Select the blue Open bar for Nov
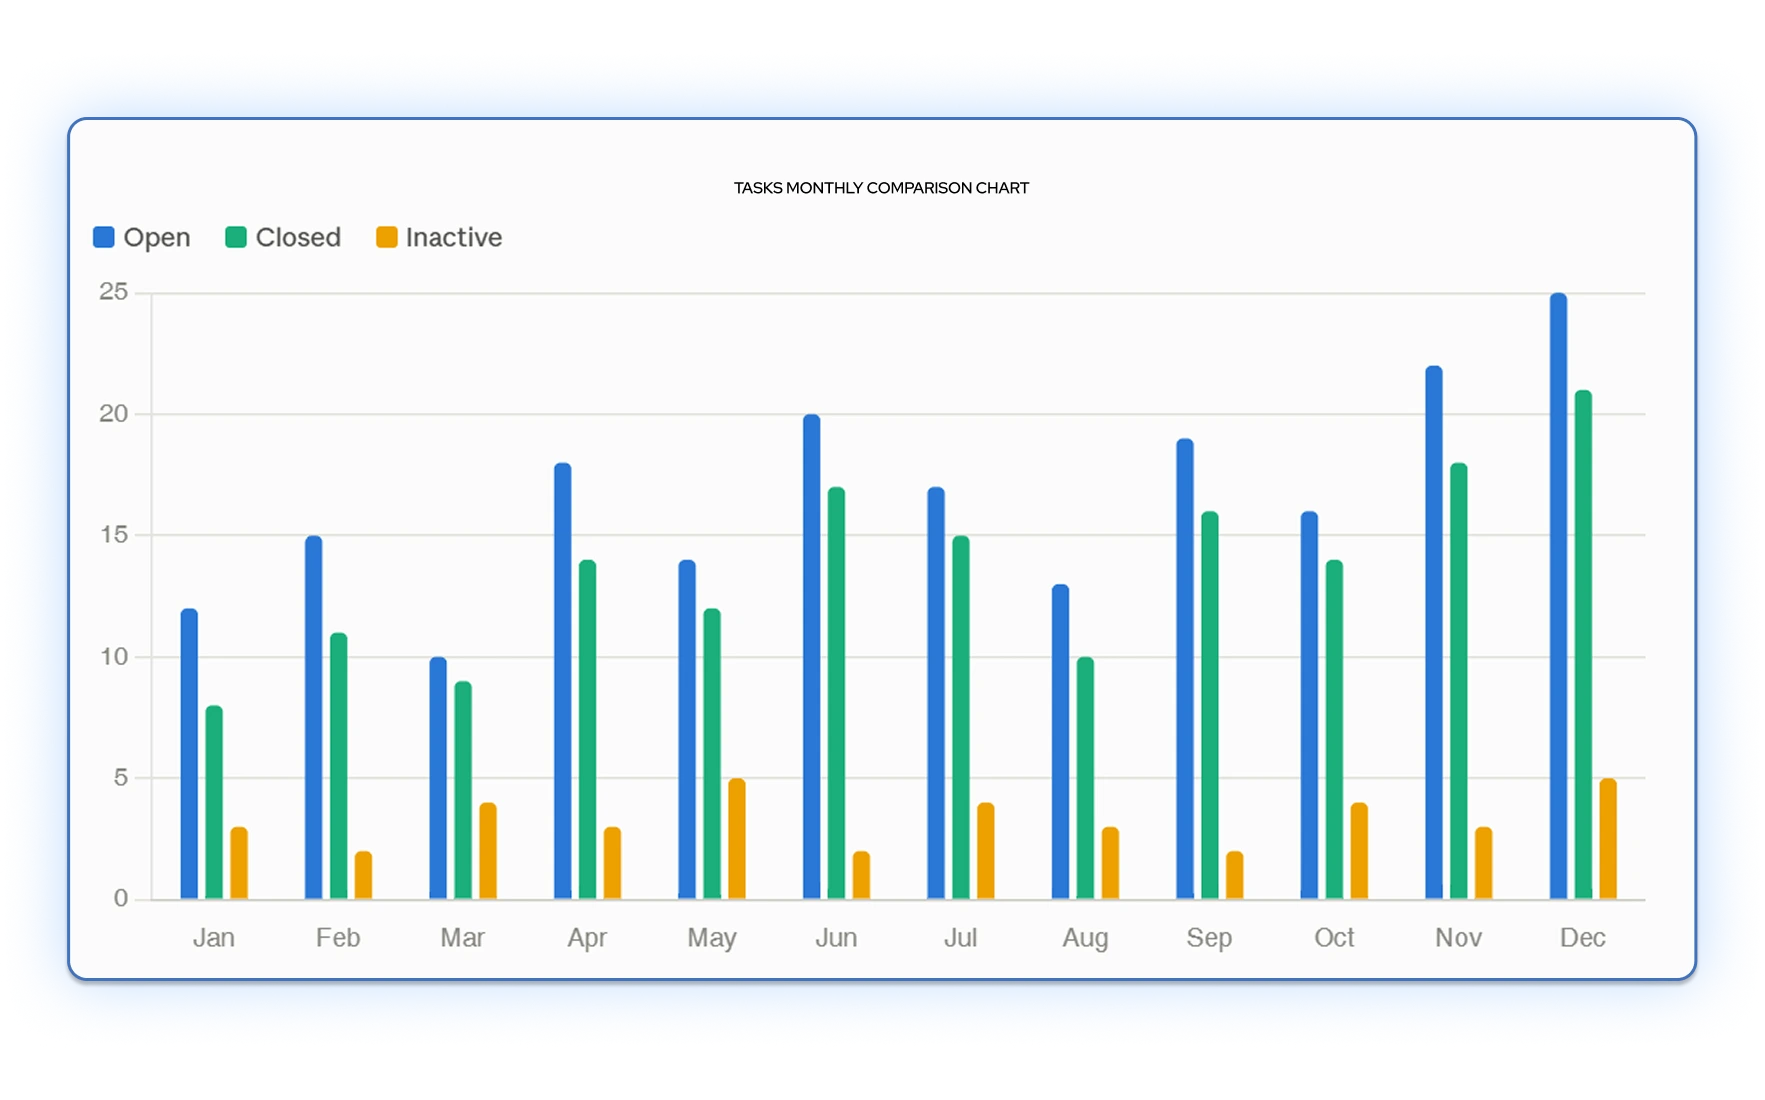 pos(1434,632)
